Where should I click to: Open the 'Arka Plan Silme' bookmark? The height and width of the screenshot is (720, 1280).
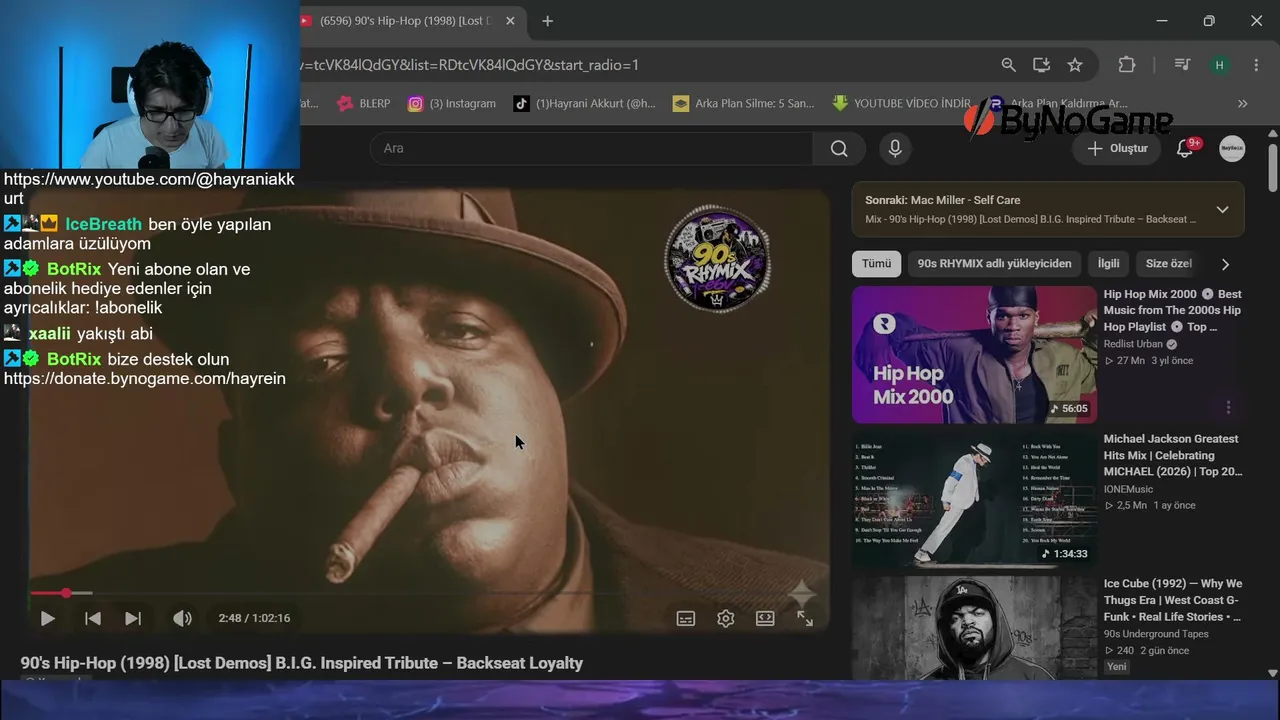744,103
